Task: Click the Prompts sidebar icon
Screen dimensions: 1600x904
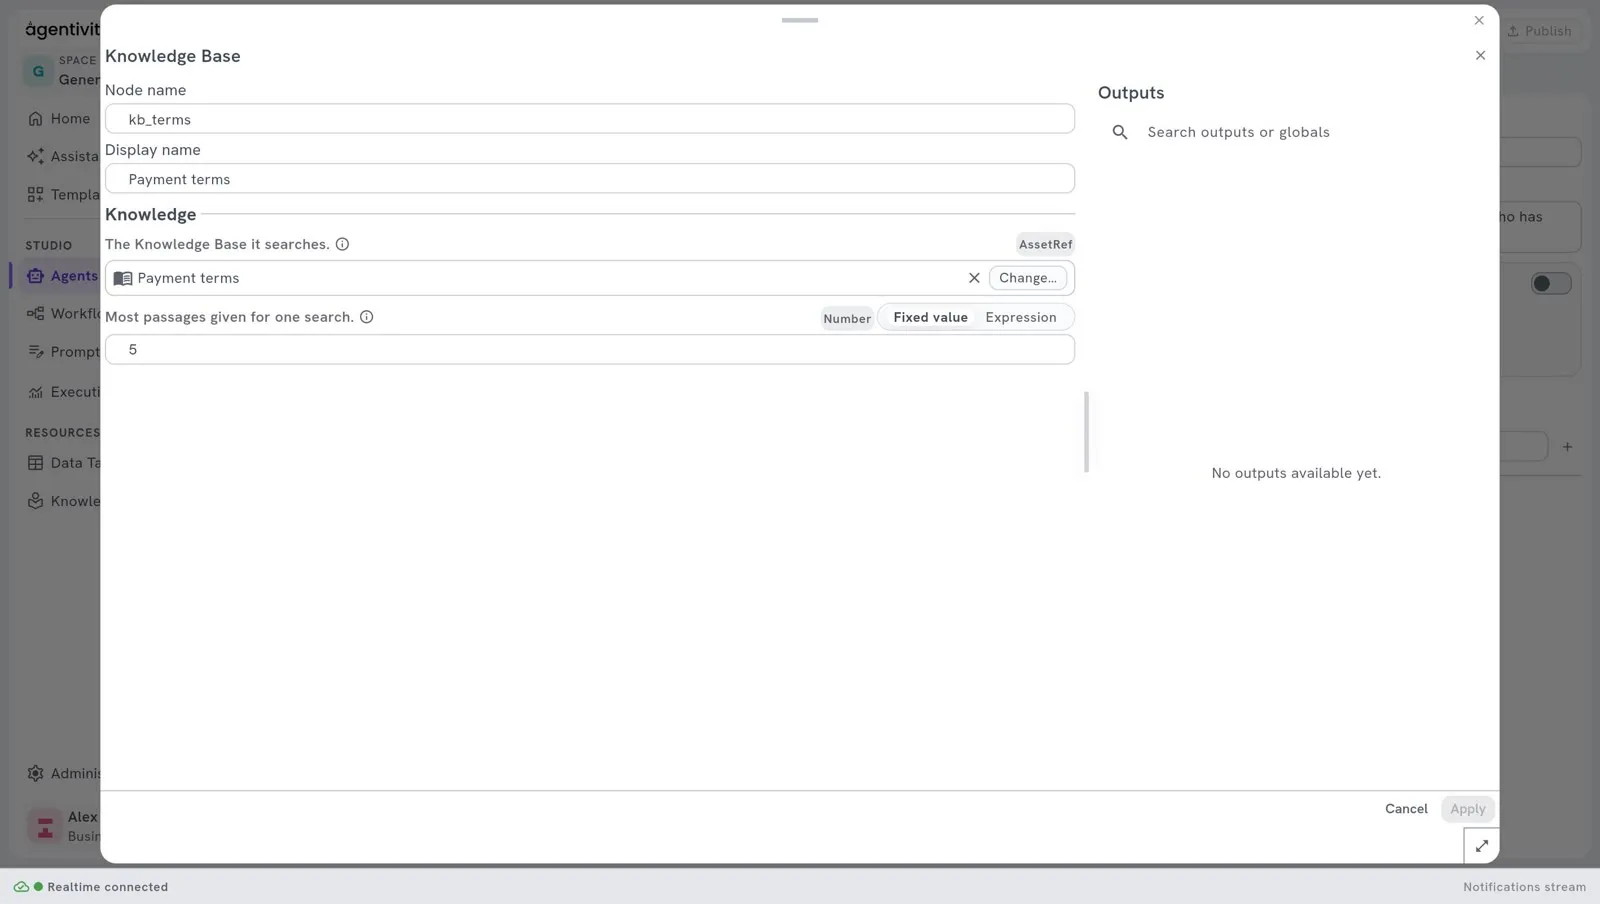Action: click(35, 352)
